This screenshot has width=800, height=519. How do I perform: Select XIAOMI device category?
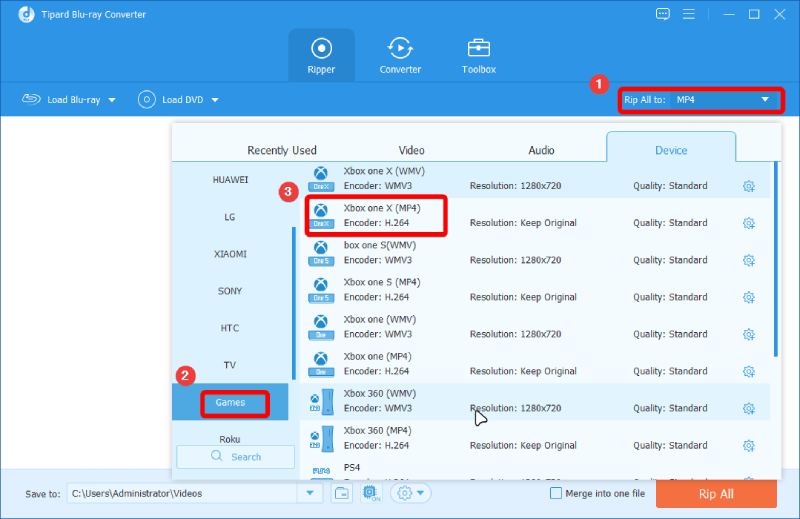click(231, 254)
